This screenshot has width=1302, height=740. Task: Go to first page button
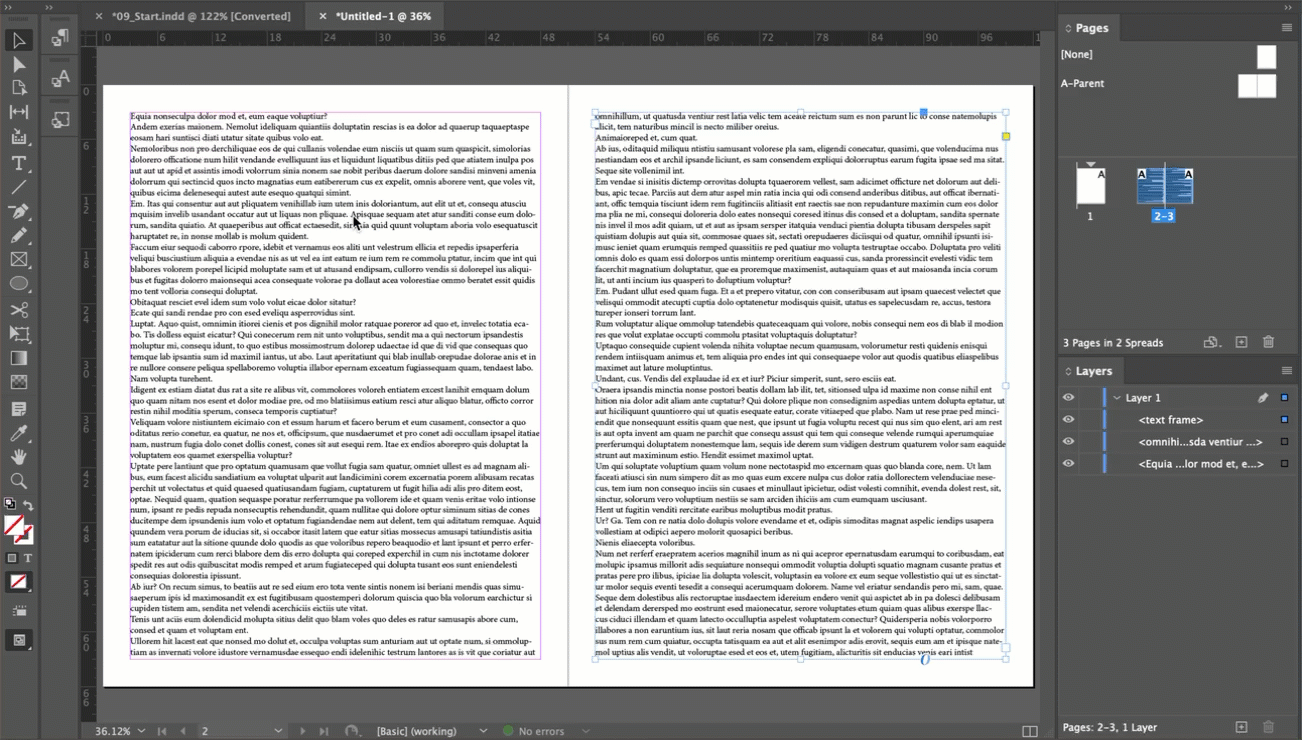162,731
